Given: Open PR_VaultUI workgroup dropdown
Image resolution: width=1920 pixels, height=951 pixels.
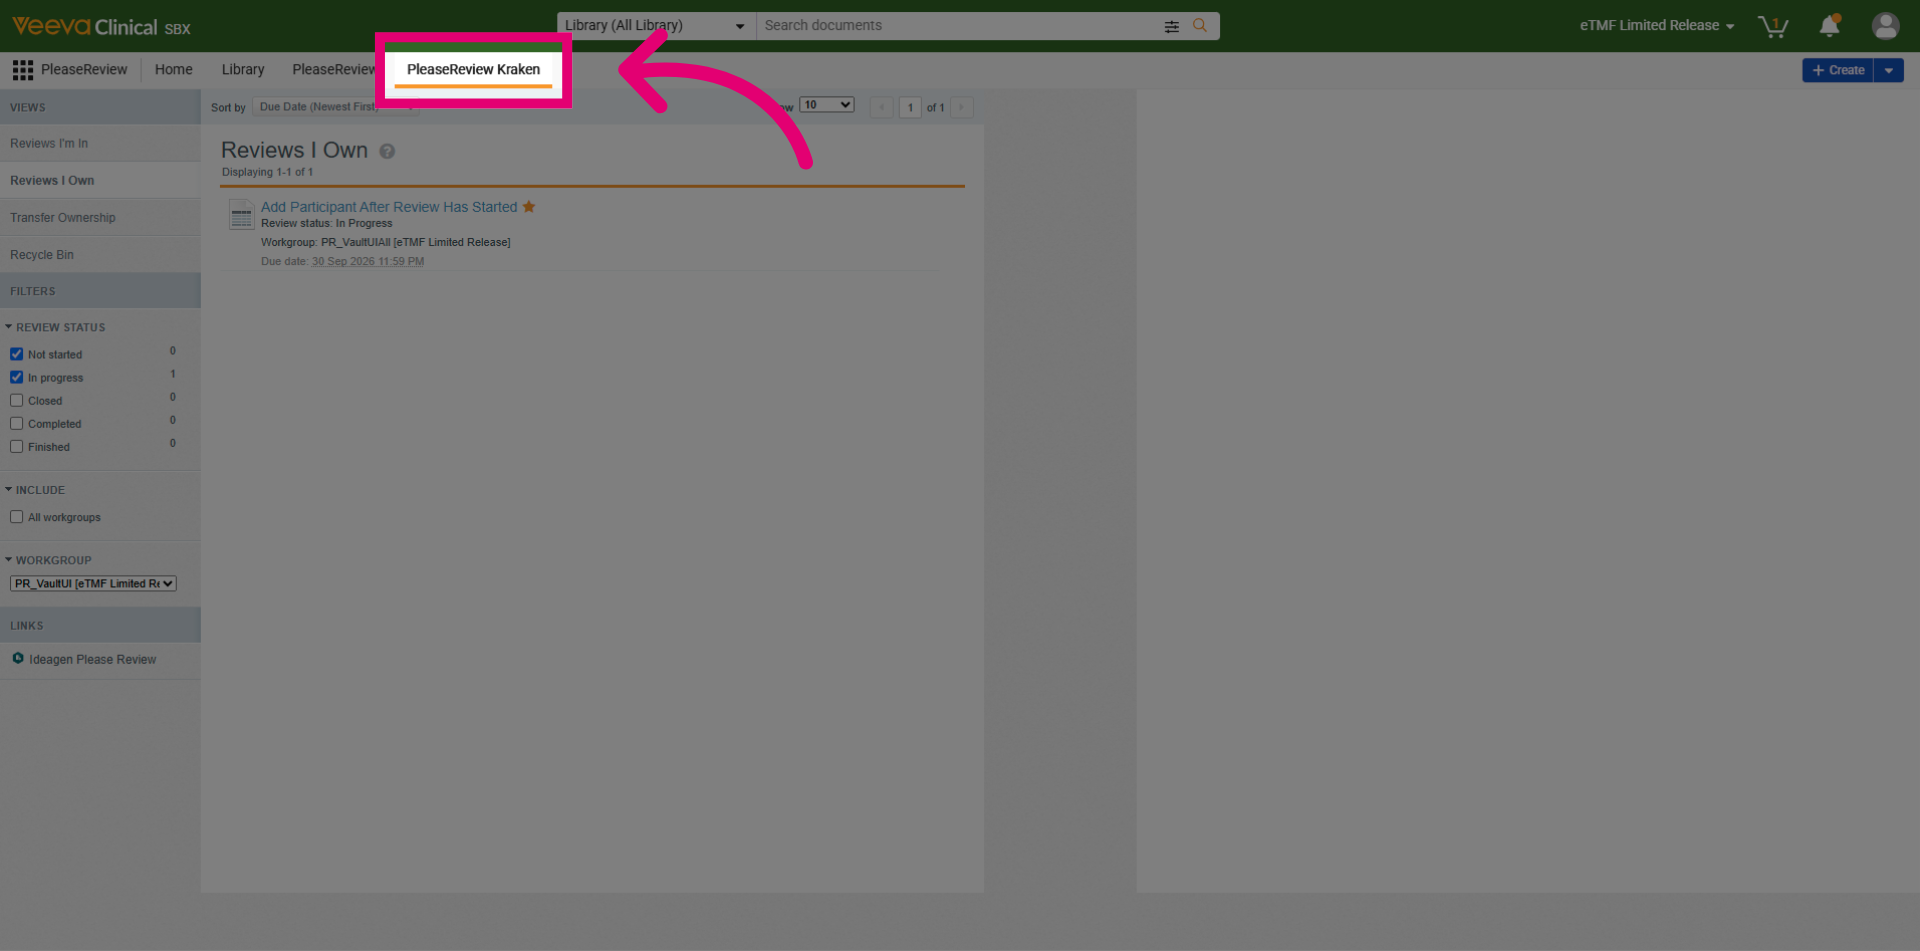Looking at the screenshot, I should point(94,583).
